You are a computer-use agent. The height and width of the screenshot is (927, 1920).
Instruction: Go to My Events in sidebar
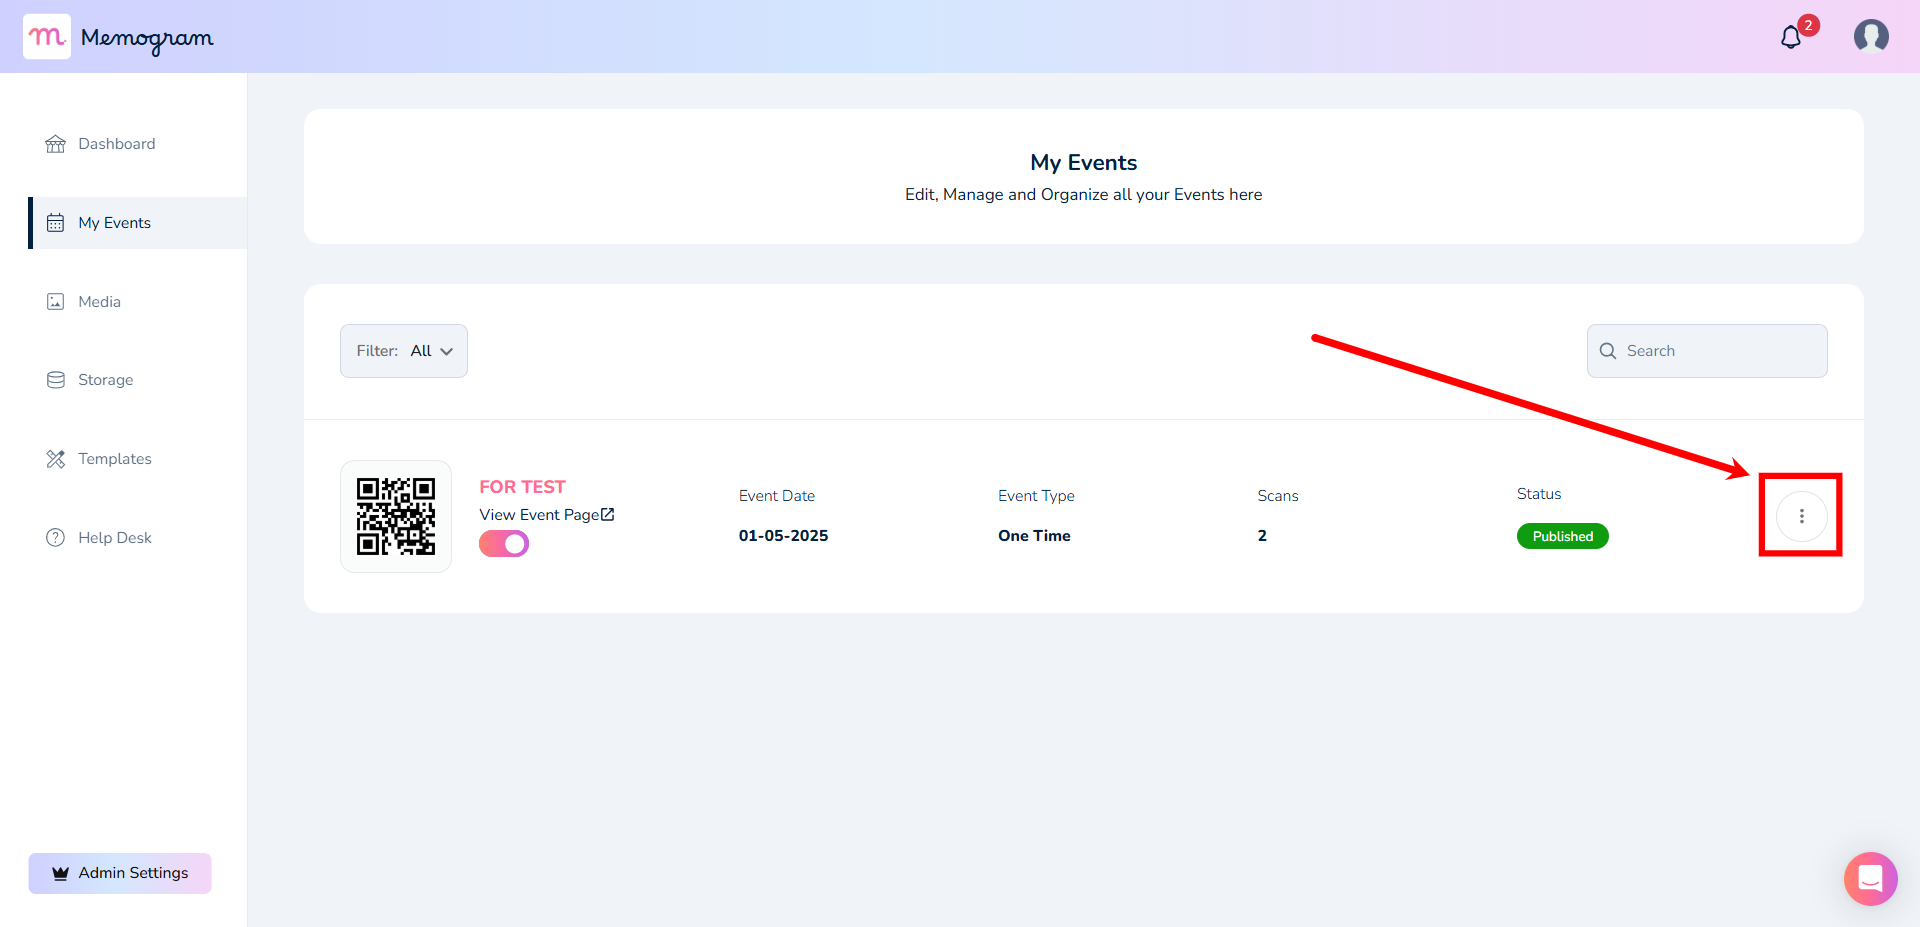click(138, 223)
